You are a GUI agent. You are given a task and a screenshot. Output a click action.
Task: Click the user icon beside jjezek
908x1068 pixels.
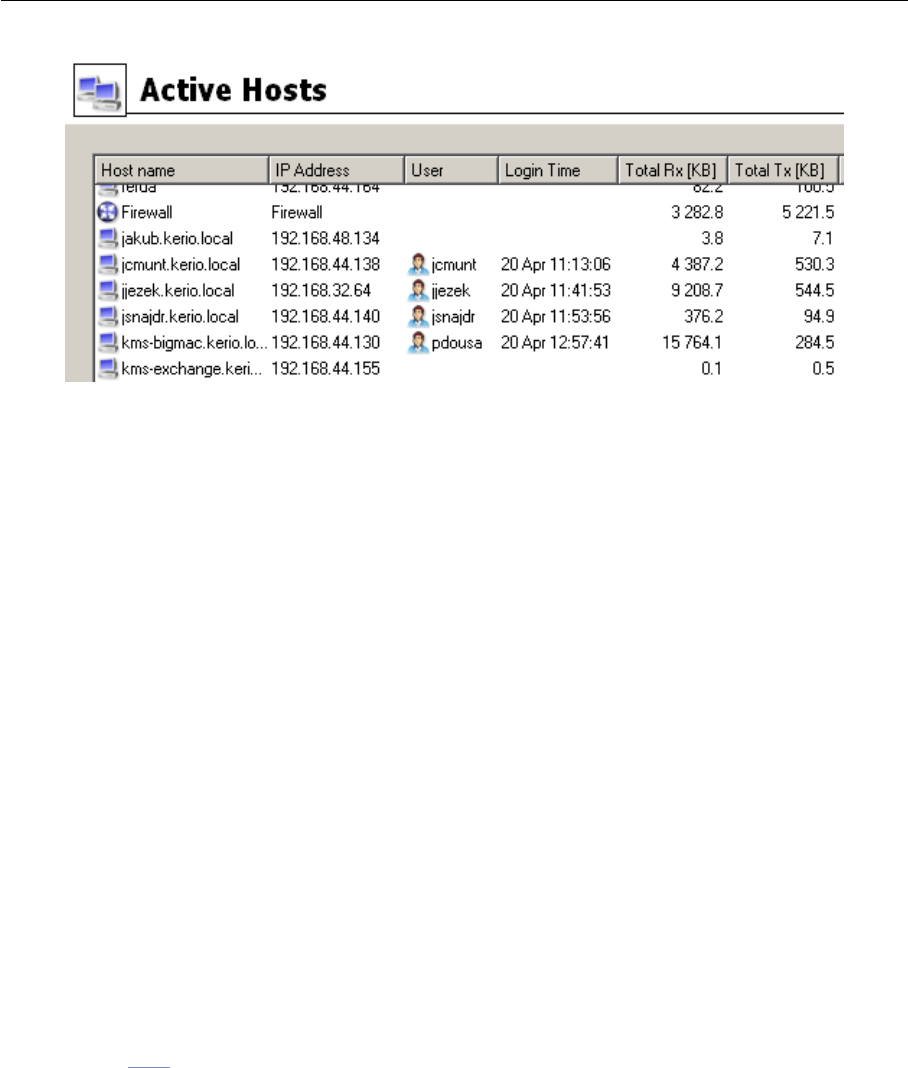tap(418, 291)
